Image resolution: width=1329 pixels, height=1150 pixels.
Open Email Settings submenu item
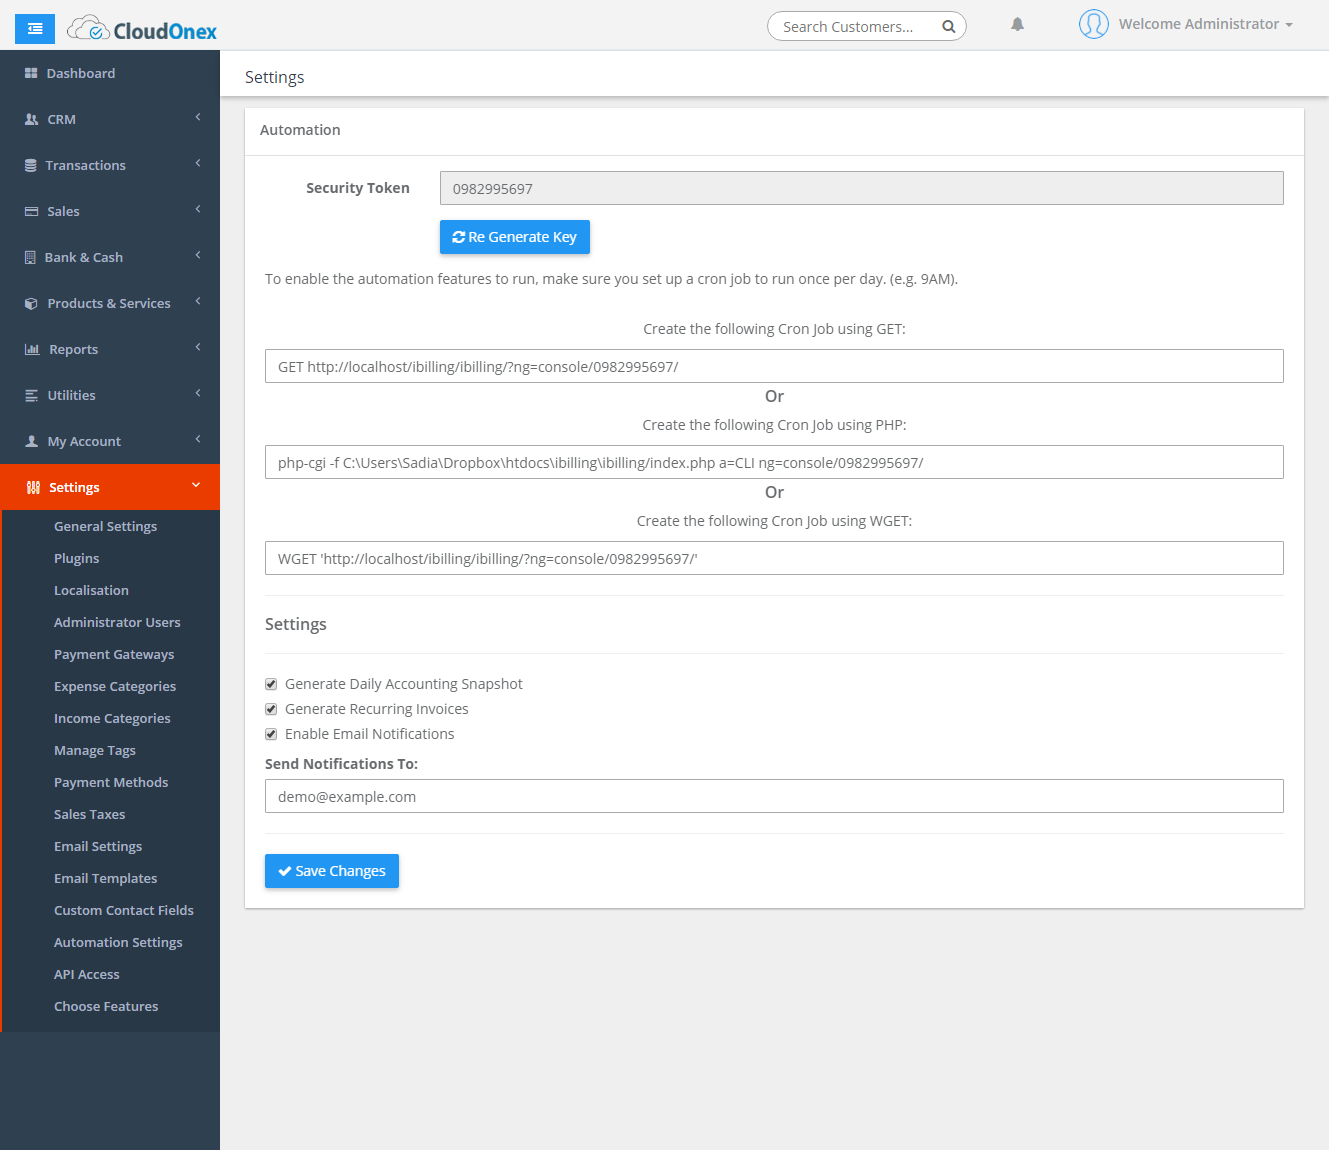[98, 846]
